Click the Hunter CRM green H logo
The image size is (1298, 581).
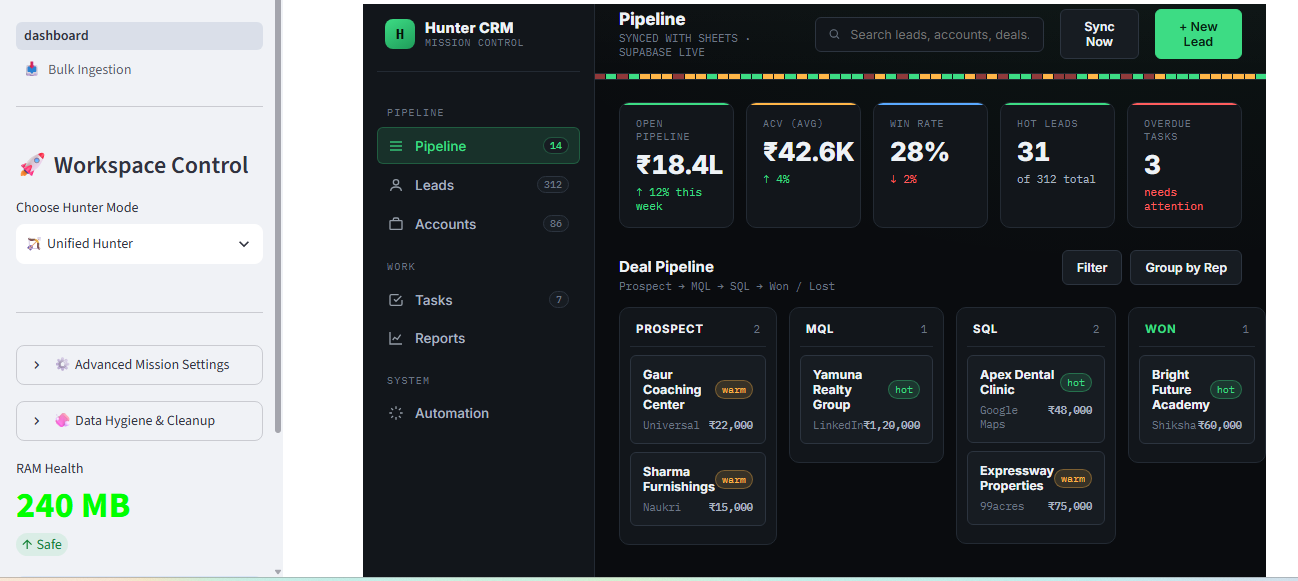[x=399, y=34]
